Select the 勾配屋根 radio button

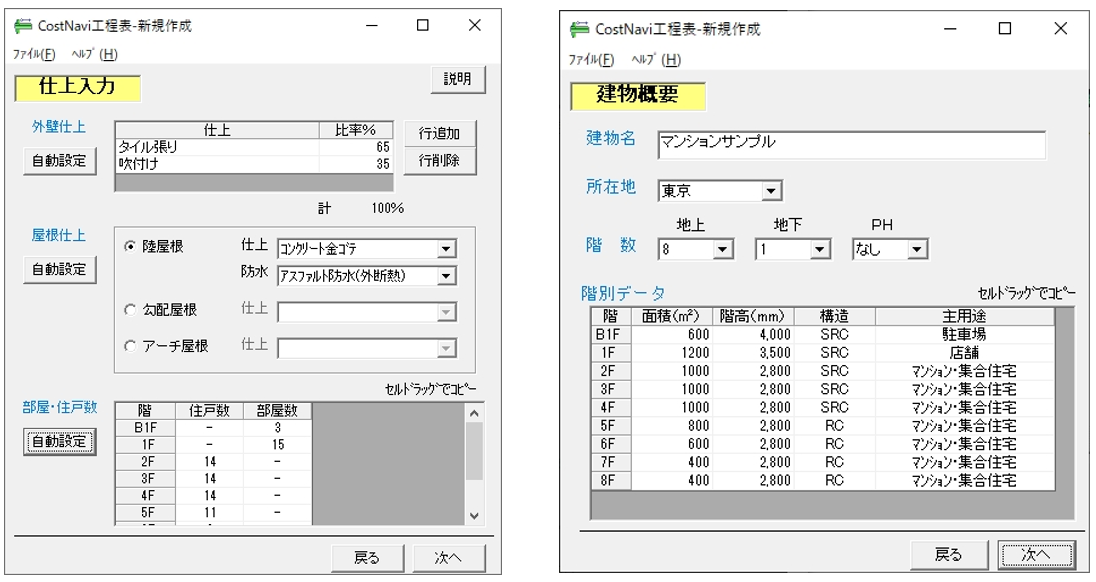click(130, 311)
